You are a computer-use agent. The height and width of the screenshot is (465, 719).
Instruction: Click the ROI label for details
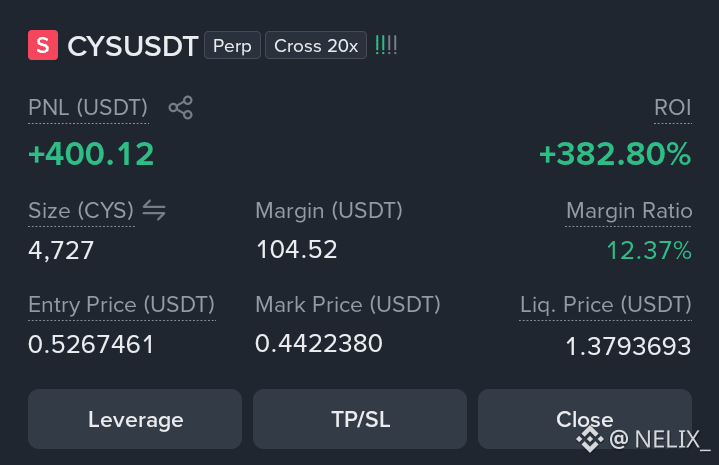click(x=673, y=108)
